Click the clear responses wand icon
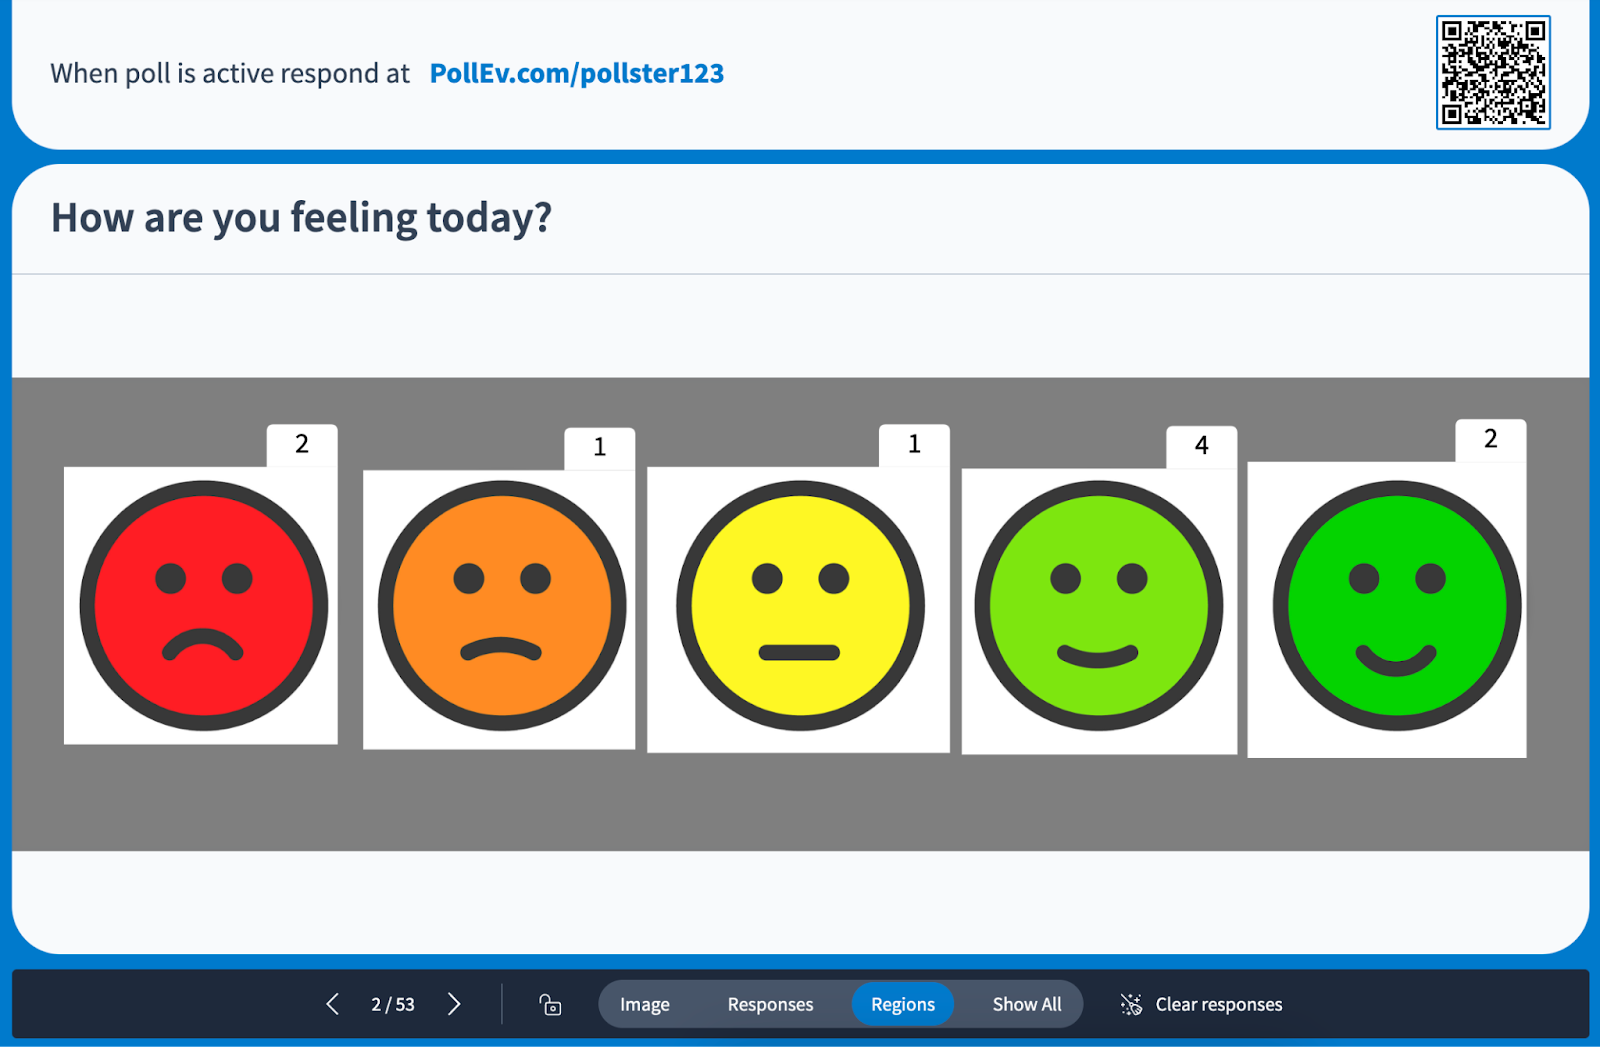 [1129, 1004]
